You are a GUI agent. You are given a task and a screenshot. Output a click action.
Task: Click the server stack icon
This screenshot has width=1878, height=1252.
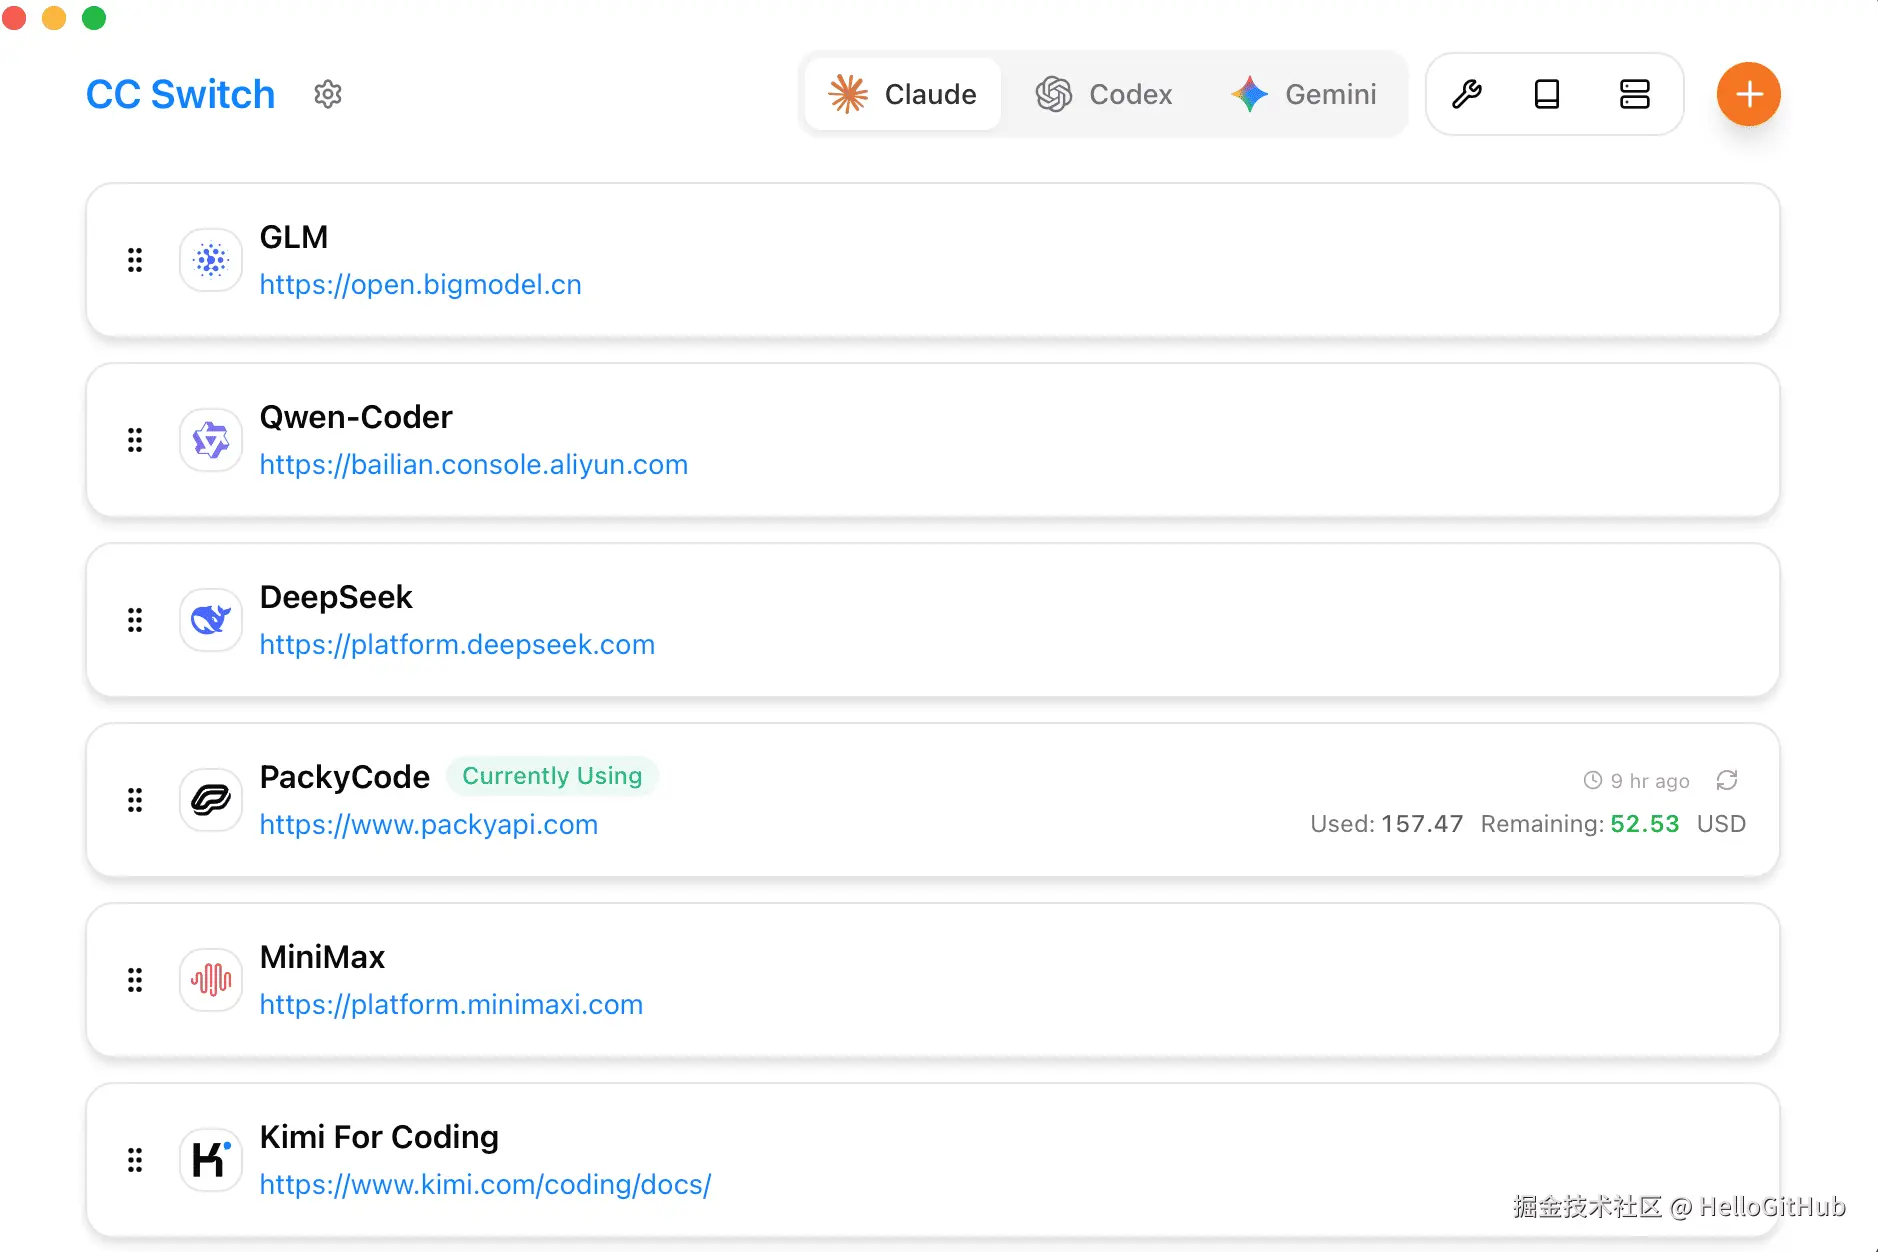pyautogui.click(x=1634, y=94)
